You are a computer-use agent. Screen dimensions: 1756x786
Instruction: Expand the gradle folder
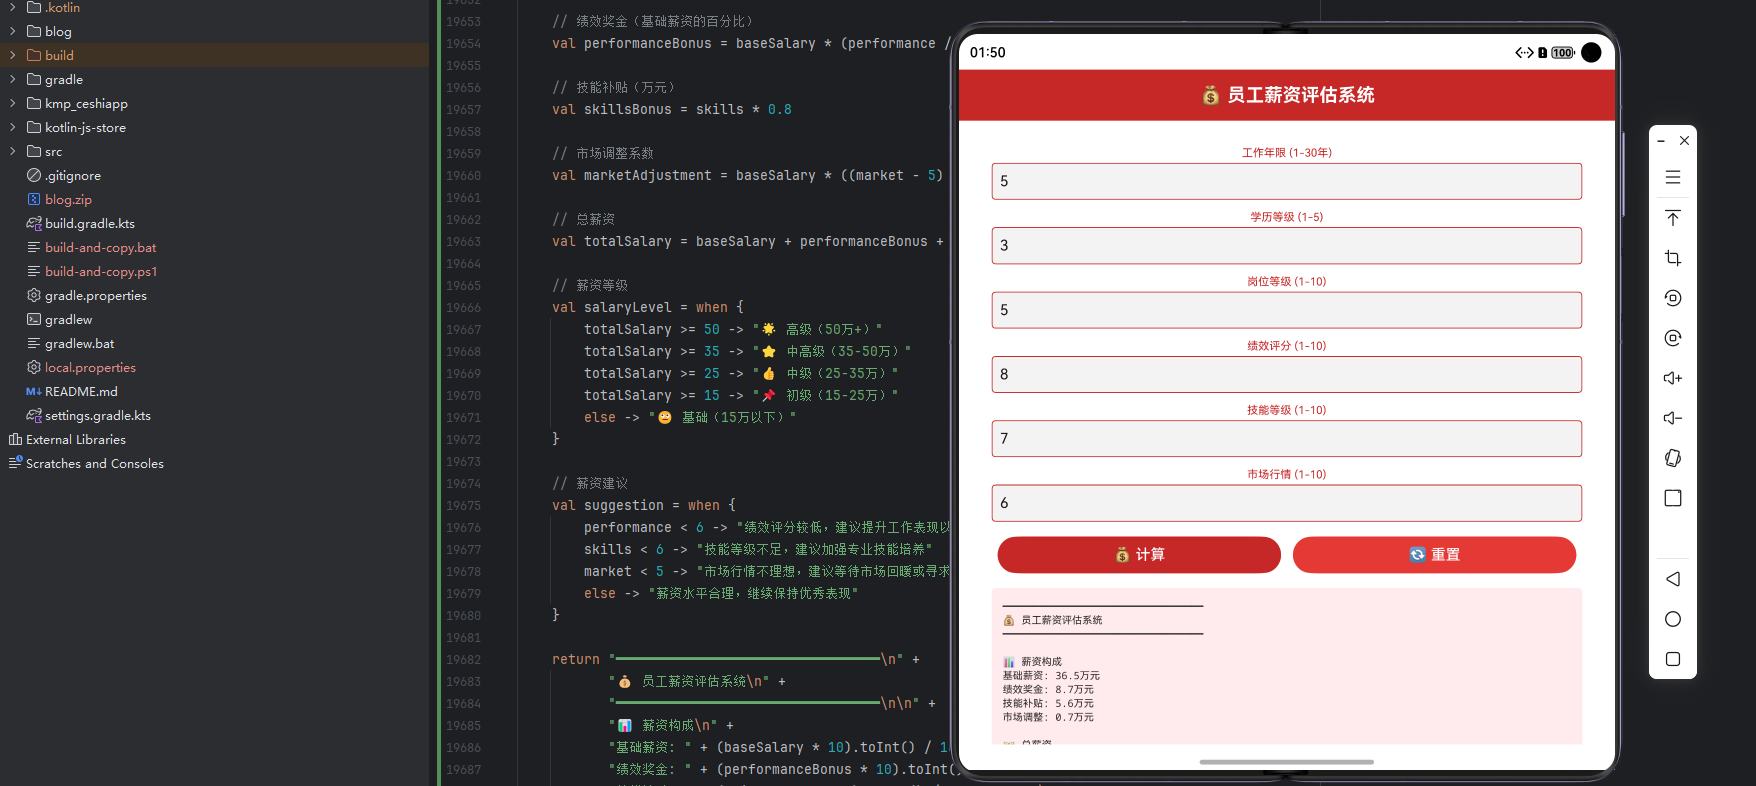point(12,79)
